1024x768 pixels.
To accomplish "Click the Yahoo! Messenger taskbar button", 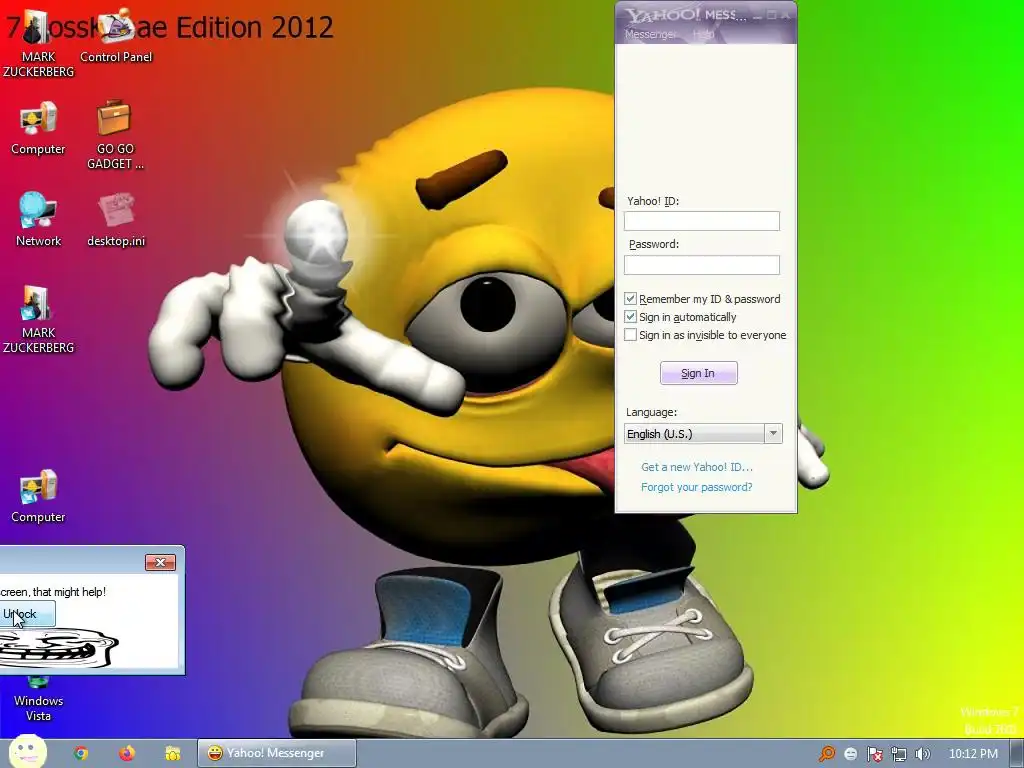I will pos(277,753).
